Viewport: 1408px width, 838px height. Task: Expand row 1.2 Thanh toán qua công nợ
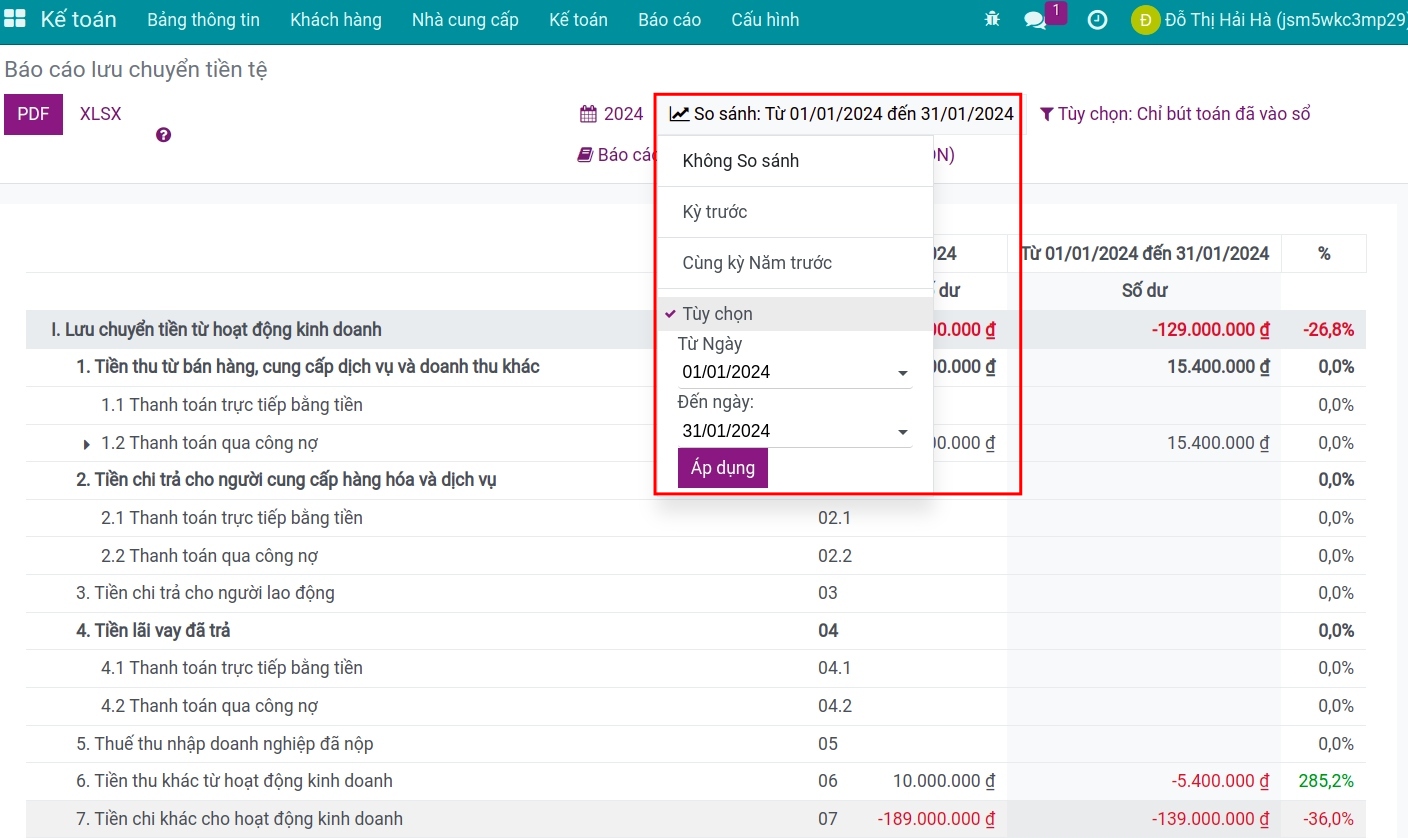tap(87, 443)
